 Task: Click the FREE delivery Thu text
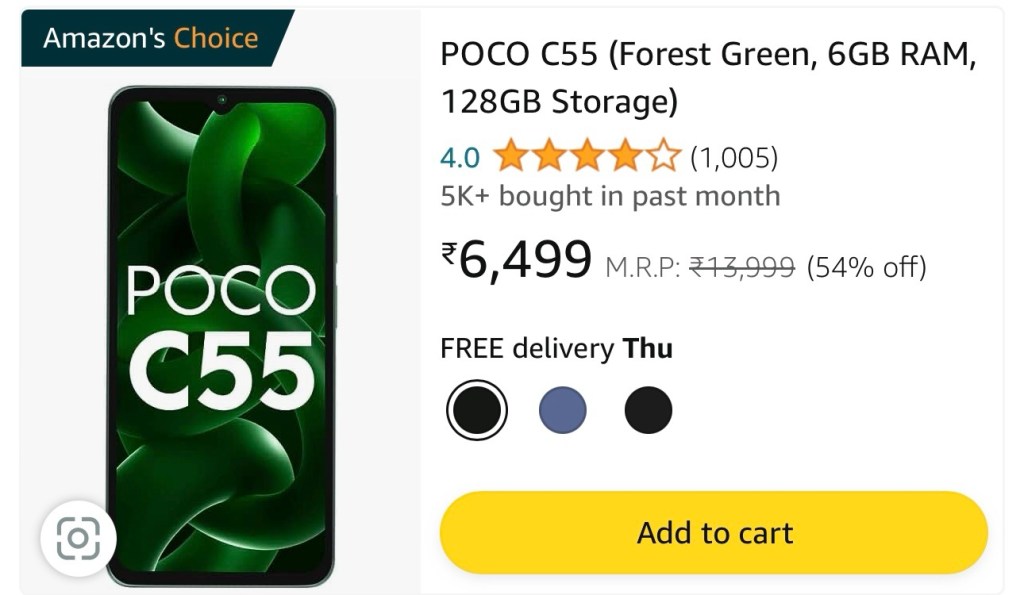point(556,348)
